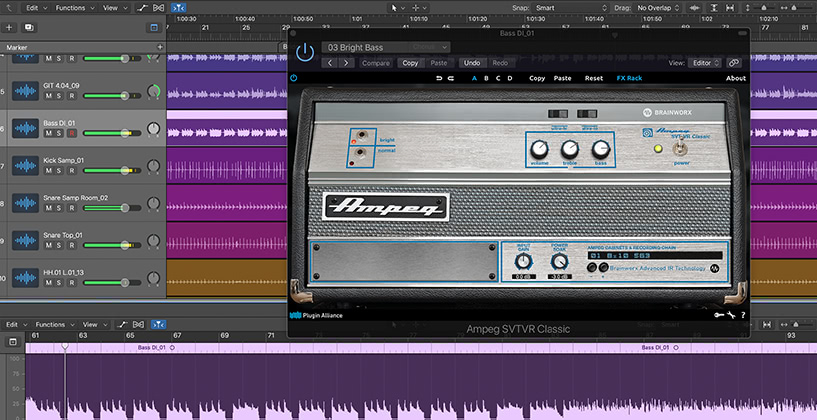
Task: Click the amp volume knob
Action: [539, 150]
